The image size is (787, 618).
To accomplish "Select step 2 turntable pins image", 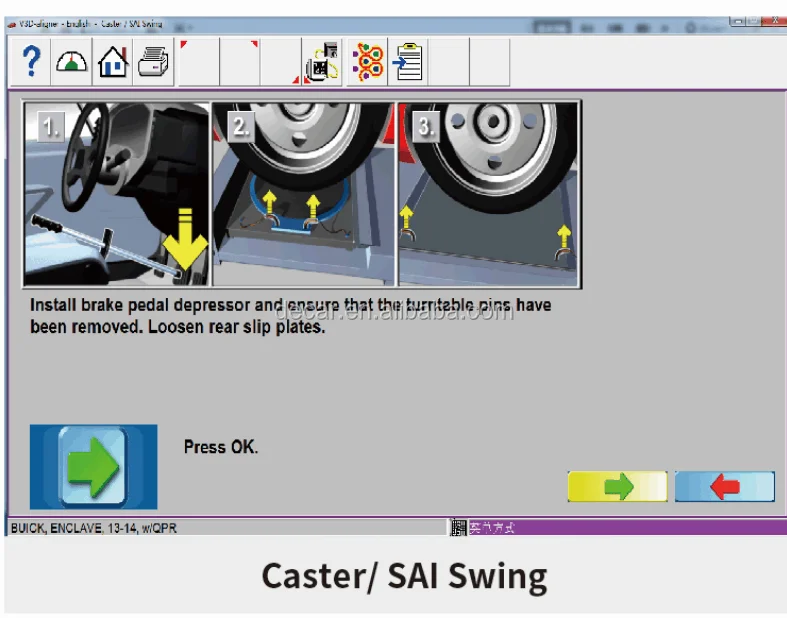I will (304, 194).
